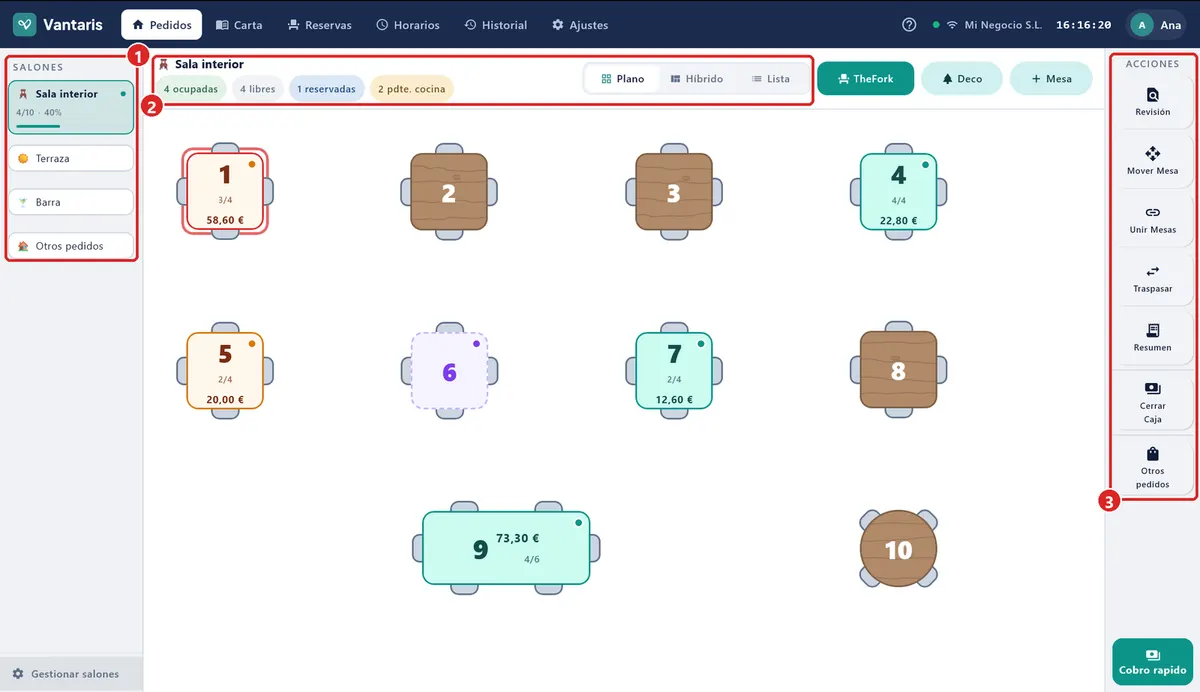Open the Revisión action
The image size is (1200, 692).
1152,102
